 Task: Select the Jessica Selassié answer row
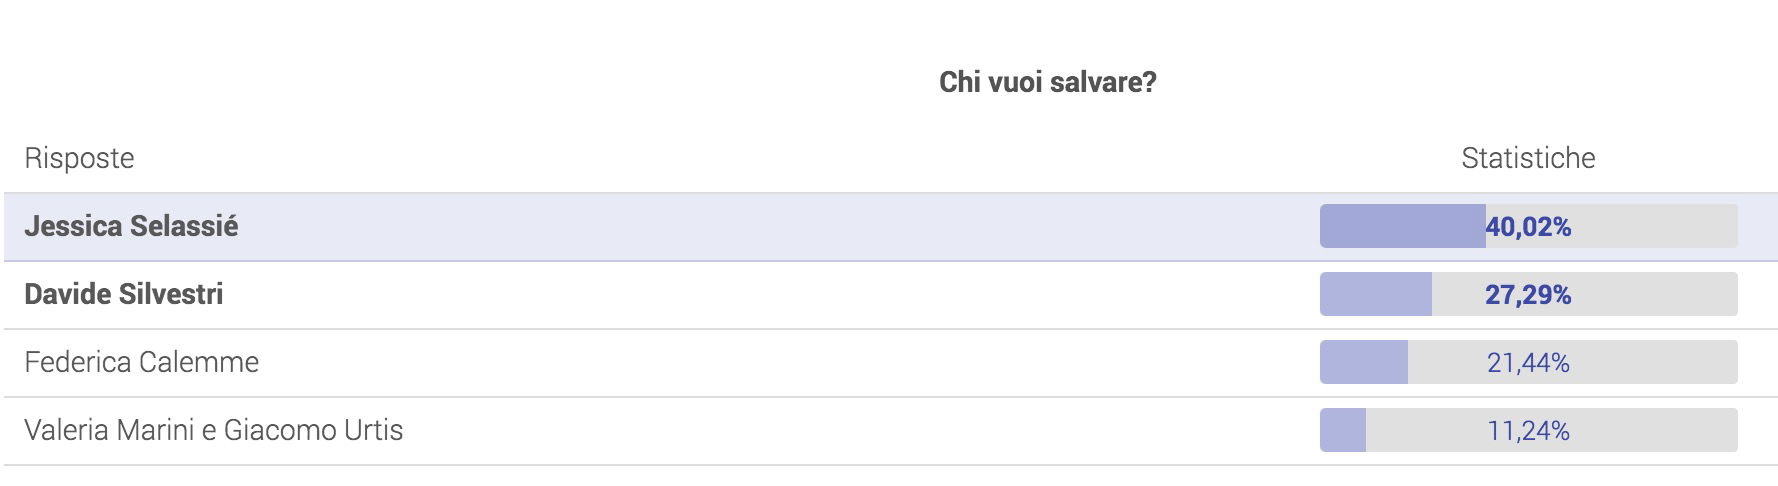tap(889, 227)
